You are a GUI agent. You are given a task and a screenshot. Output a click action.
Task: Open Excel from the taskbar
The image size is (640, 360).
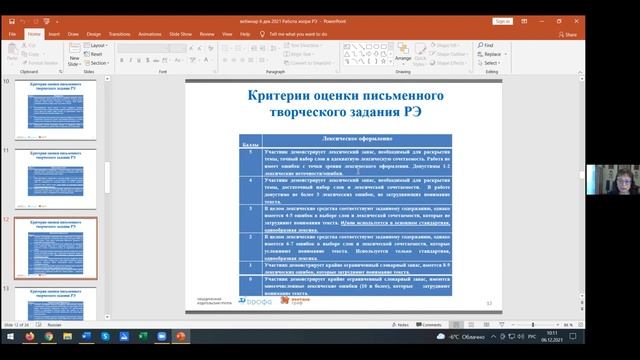tap(143, 336)
